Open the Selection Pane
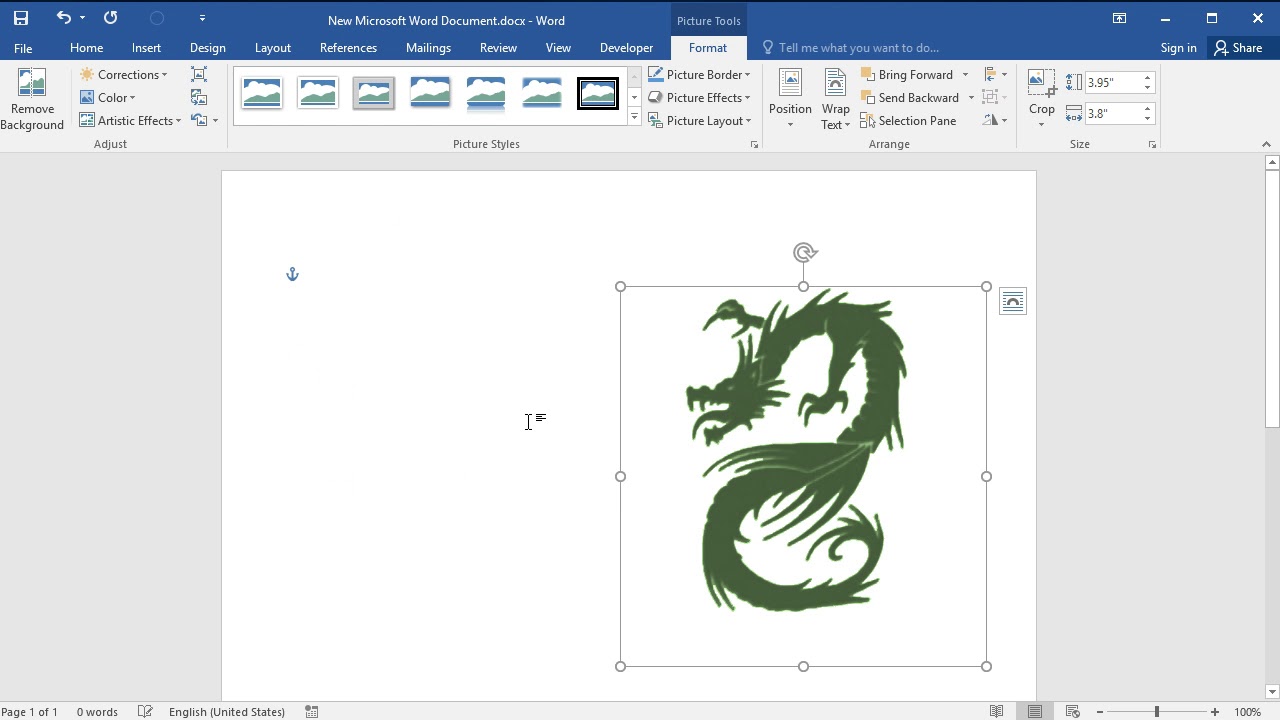This screenshot has height=720, width=1280. click(x=908, y=120)
